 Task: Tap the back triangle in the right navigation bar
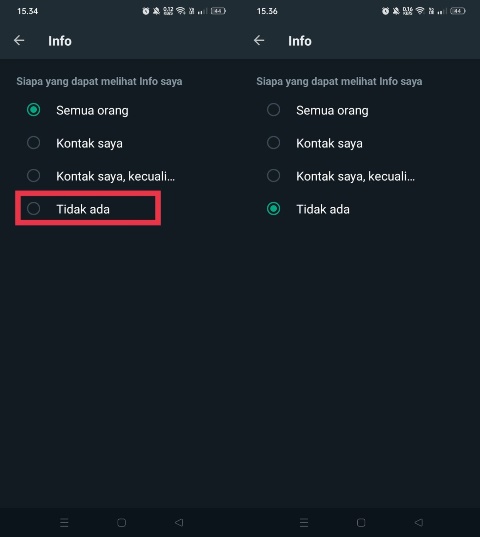coord(419,523)
